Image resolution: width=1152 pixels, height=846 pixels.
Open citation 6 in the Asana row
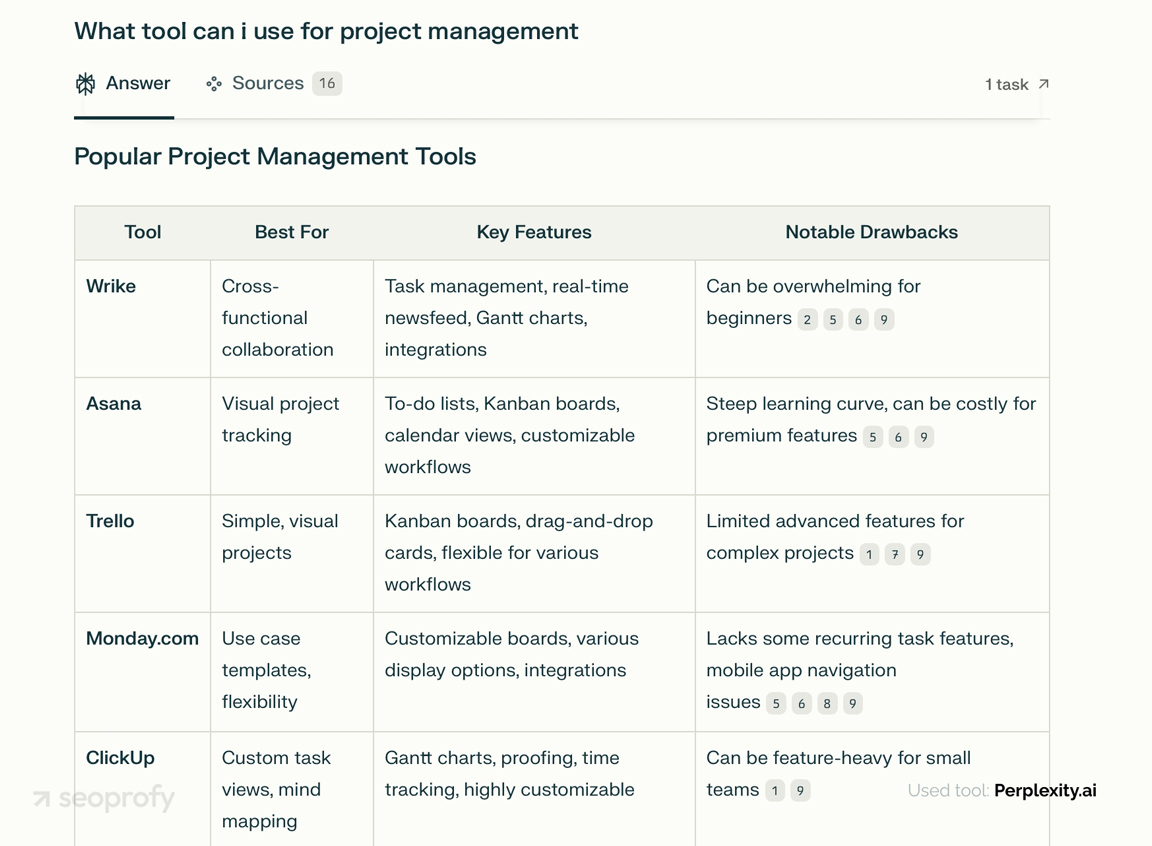[x=898, y=437]
